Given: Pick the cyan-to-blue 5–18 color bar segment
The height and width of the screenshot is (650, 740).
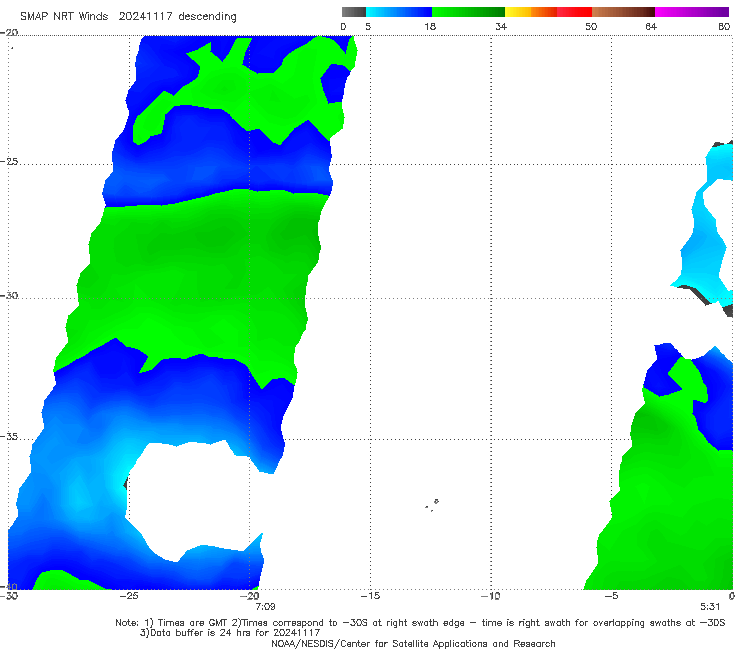Looking at the screenshot, I should pos(399,12).
